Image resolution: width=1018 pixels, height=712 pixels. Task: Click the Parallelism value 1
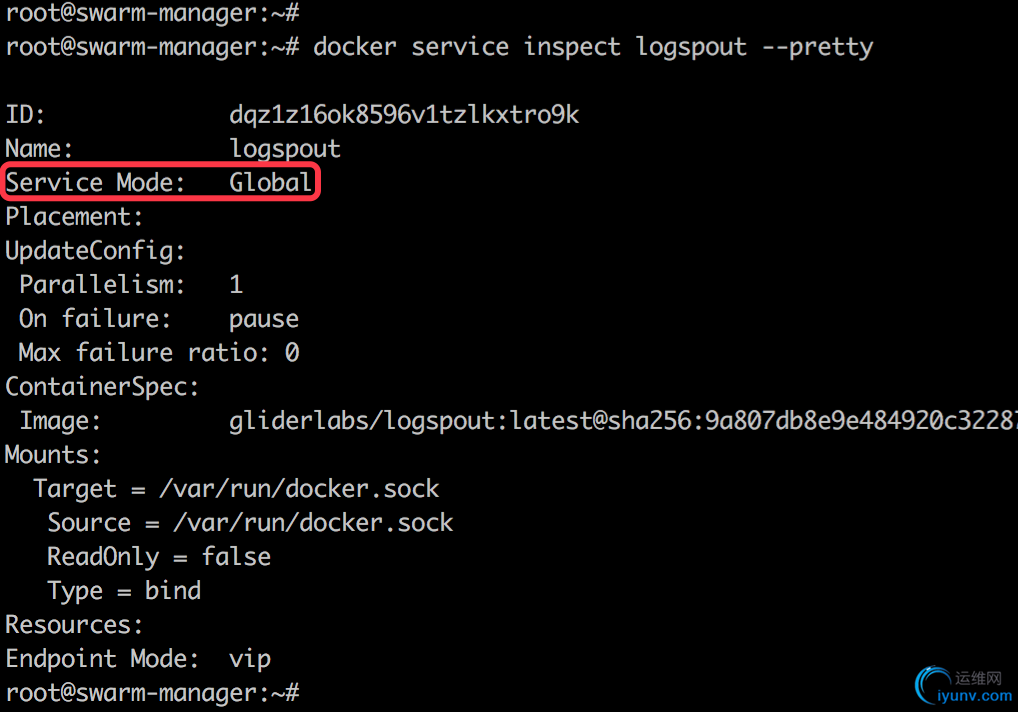click(x=236, y=285)
